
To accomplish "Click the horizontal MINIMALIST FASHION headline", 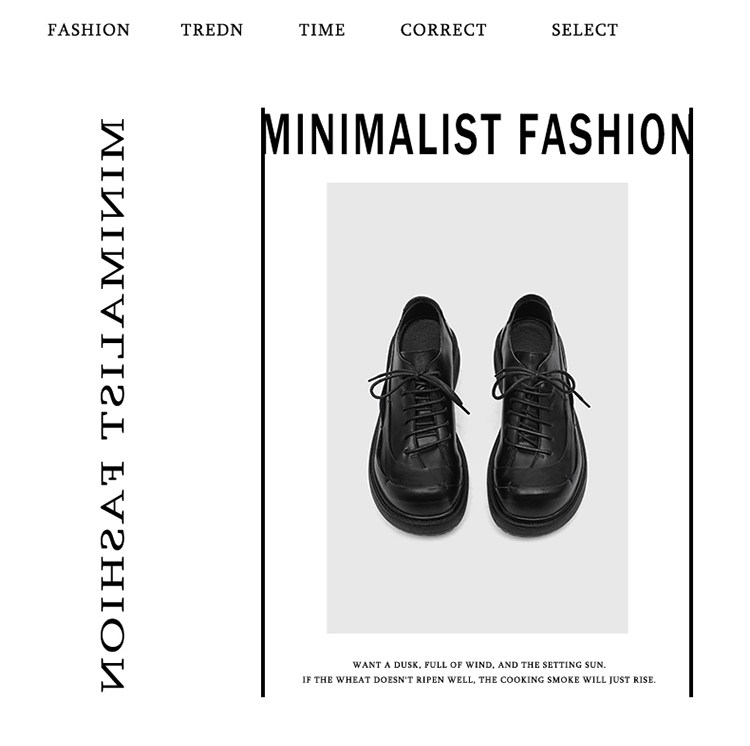I will click(x=477, y=134).
